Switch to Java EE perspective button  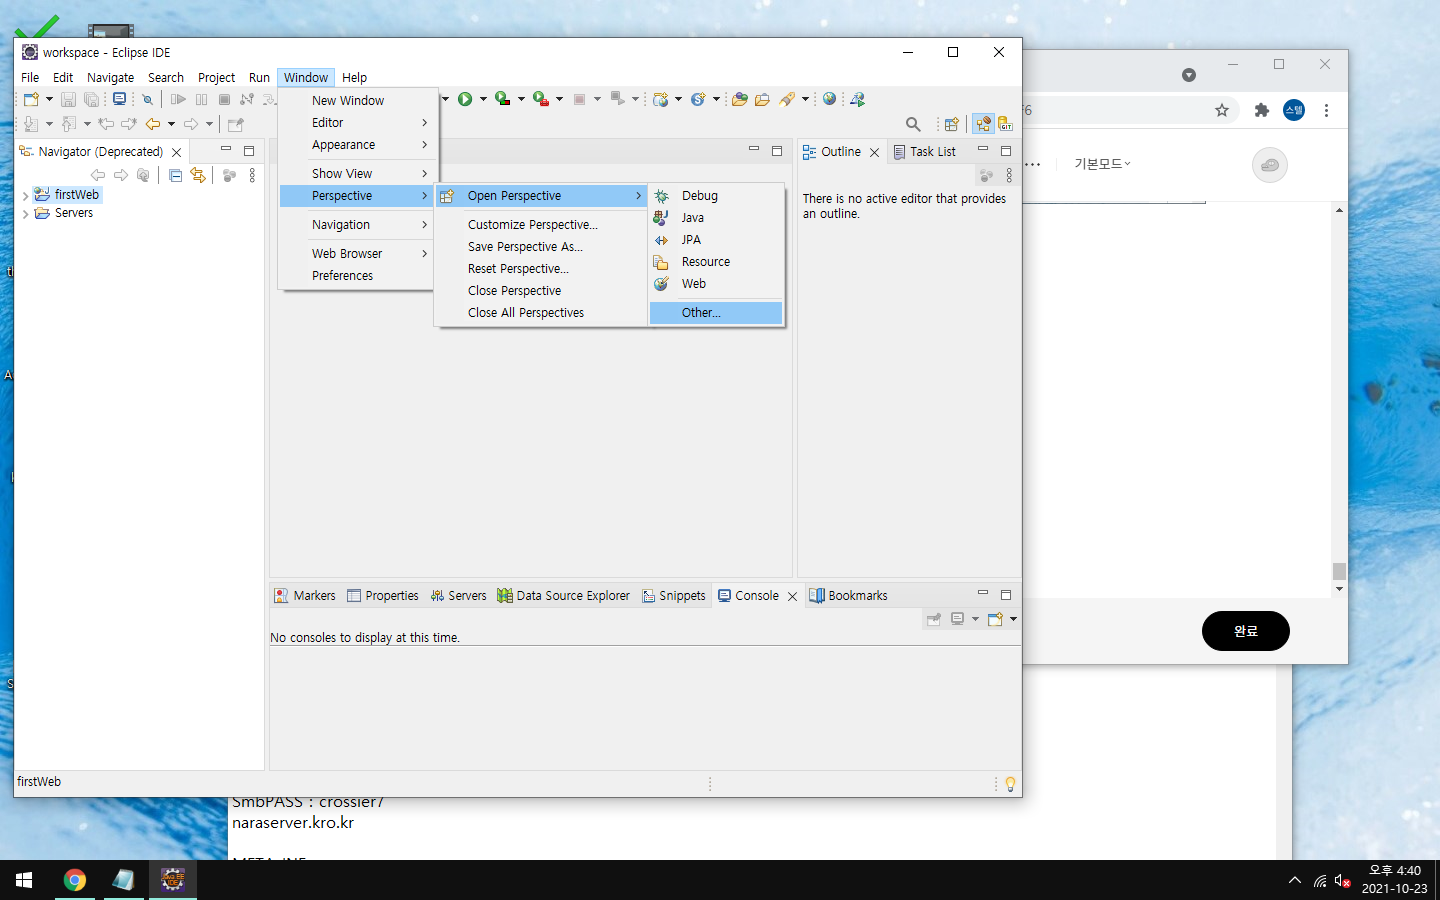(x=984, y=124)
